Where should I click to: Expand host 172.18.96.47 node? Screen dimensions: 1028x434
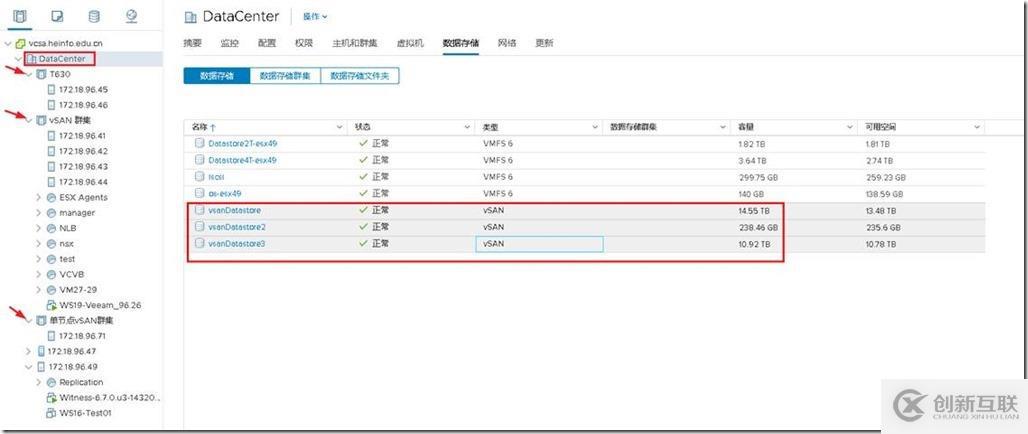(28, 351)
